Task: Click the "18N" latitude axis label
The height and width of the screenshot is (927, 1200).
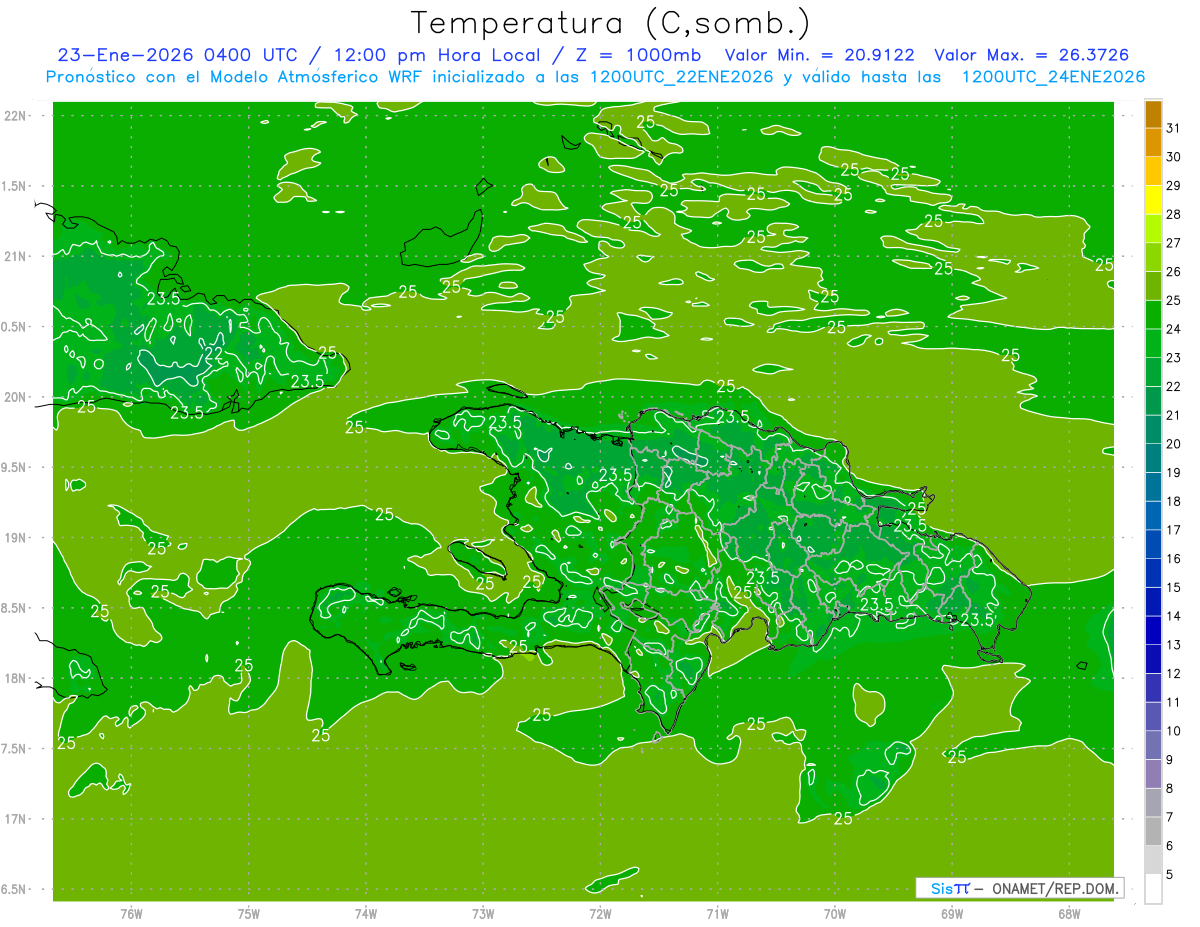Action: tap(15, 678)
